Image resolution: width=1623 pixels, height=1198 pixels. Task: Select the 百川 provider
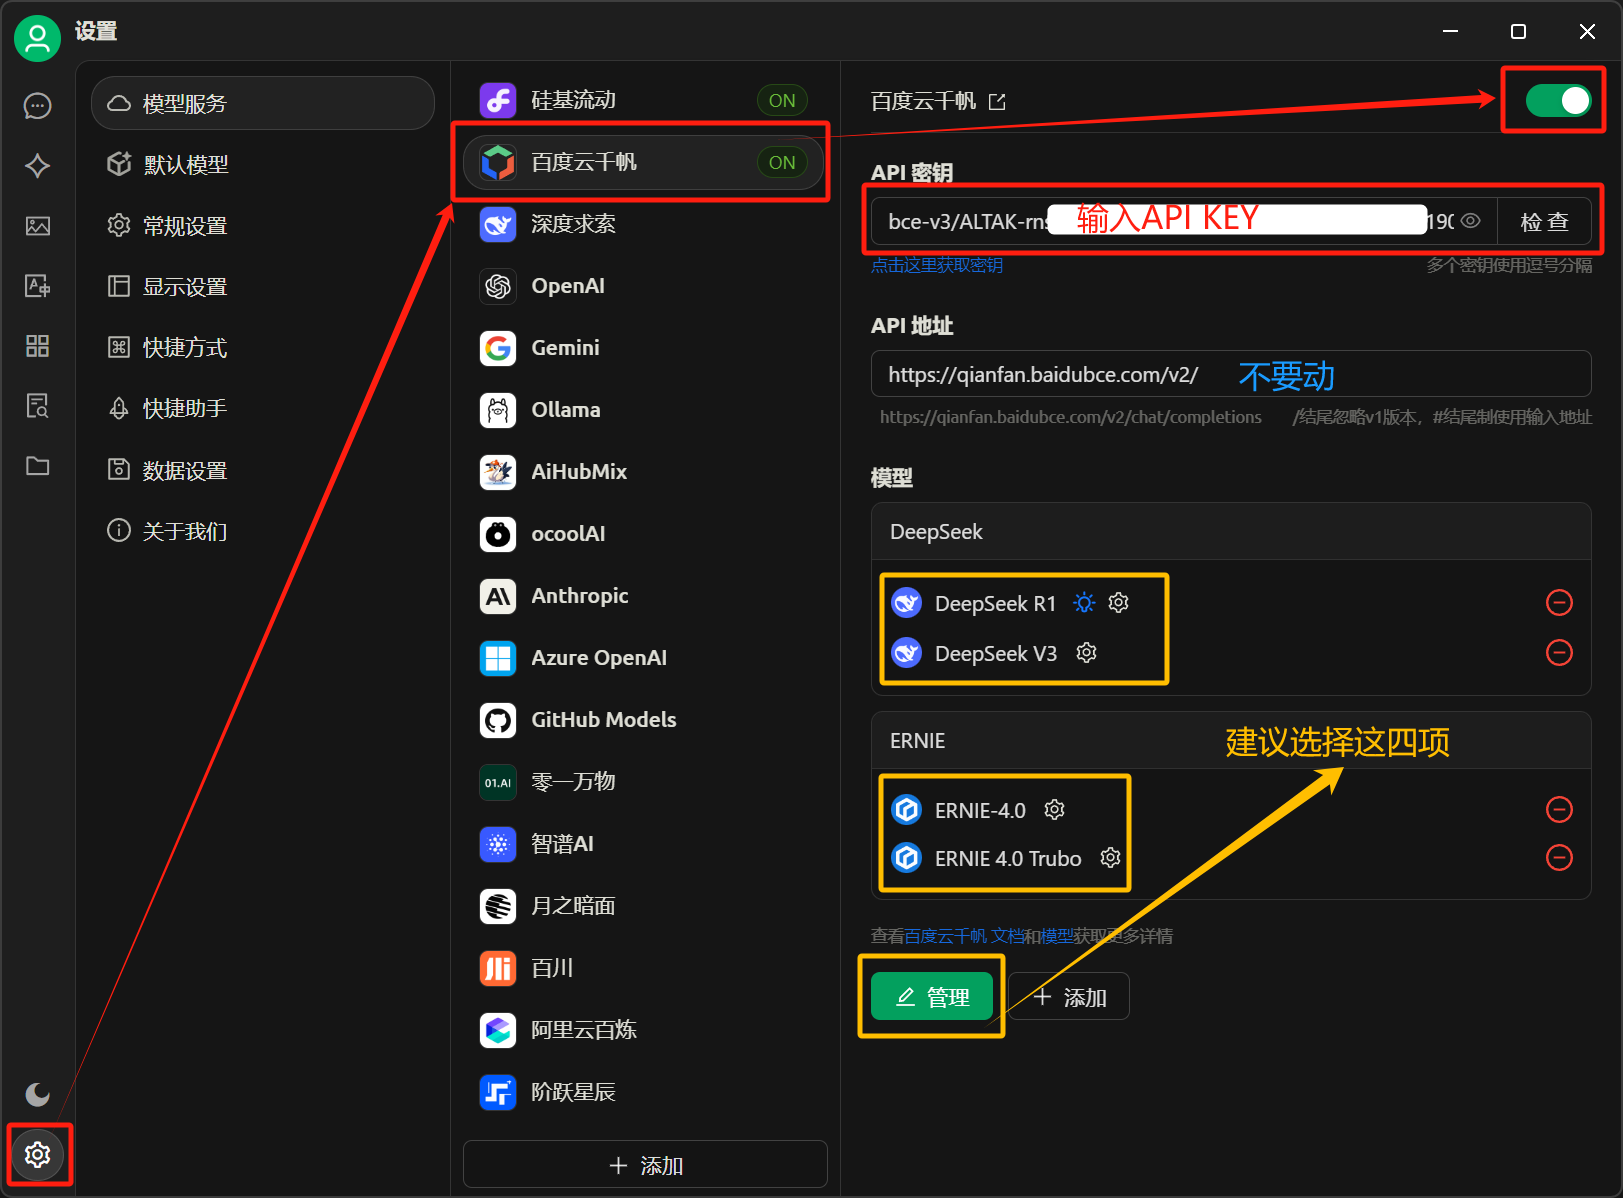644,968
